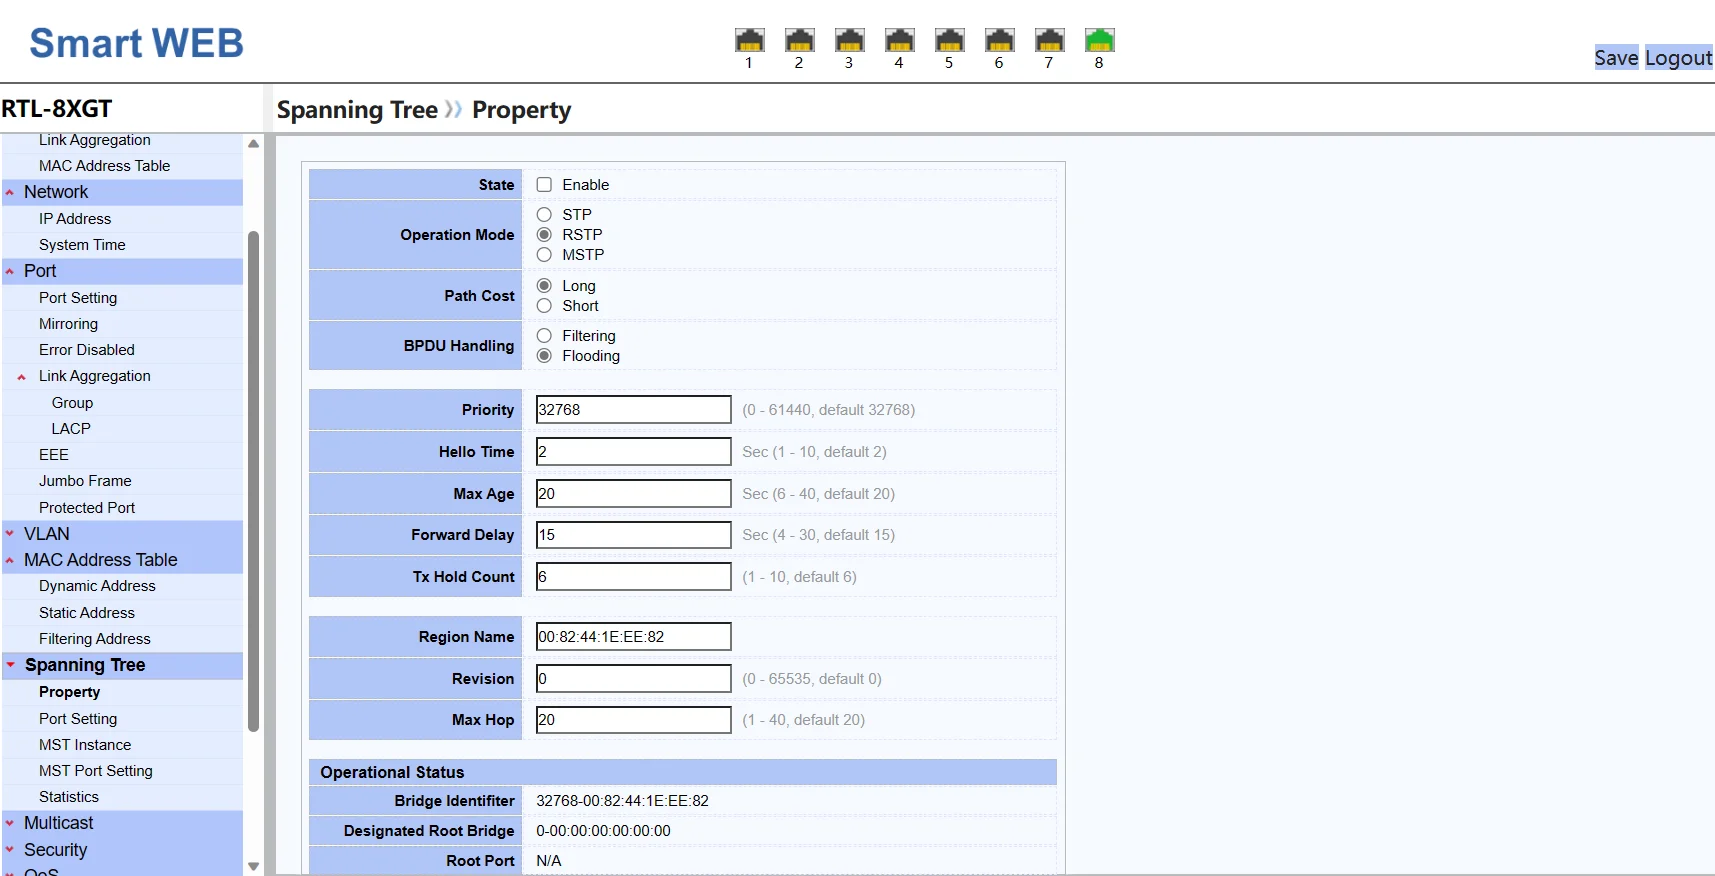Click the port 4 status icon
The height and width of the screenshot is (876, 1715).
coord(899,40)
